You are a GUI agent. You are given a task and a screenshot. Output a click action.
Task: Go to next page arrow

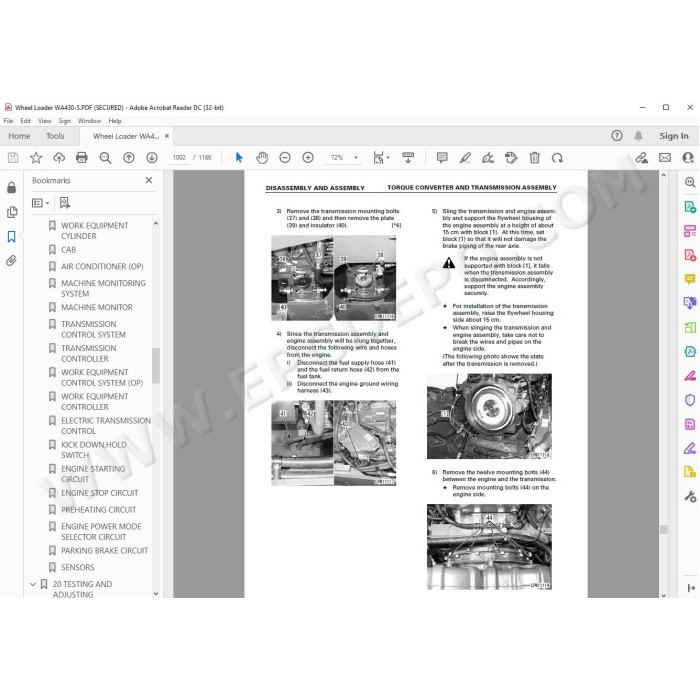coord(152,158)
